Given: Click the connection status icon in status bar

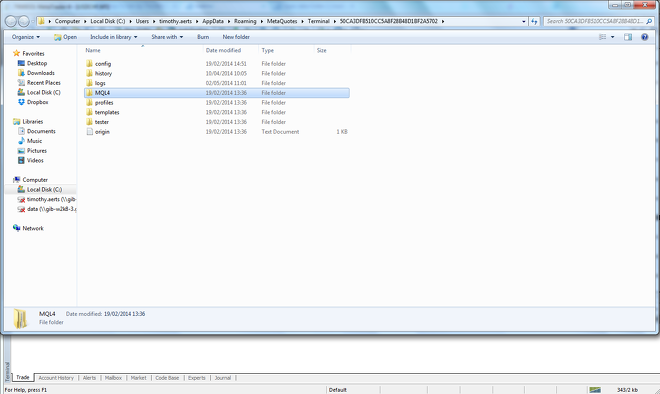Looking at the screenshot, I should click(595, 390).
